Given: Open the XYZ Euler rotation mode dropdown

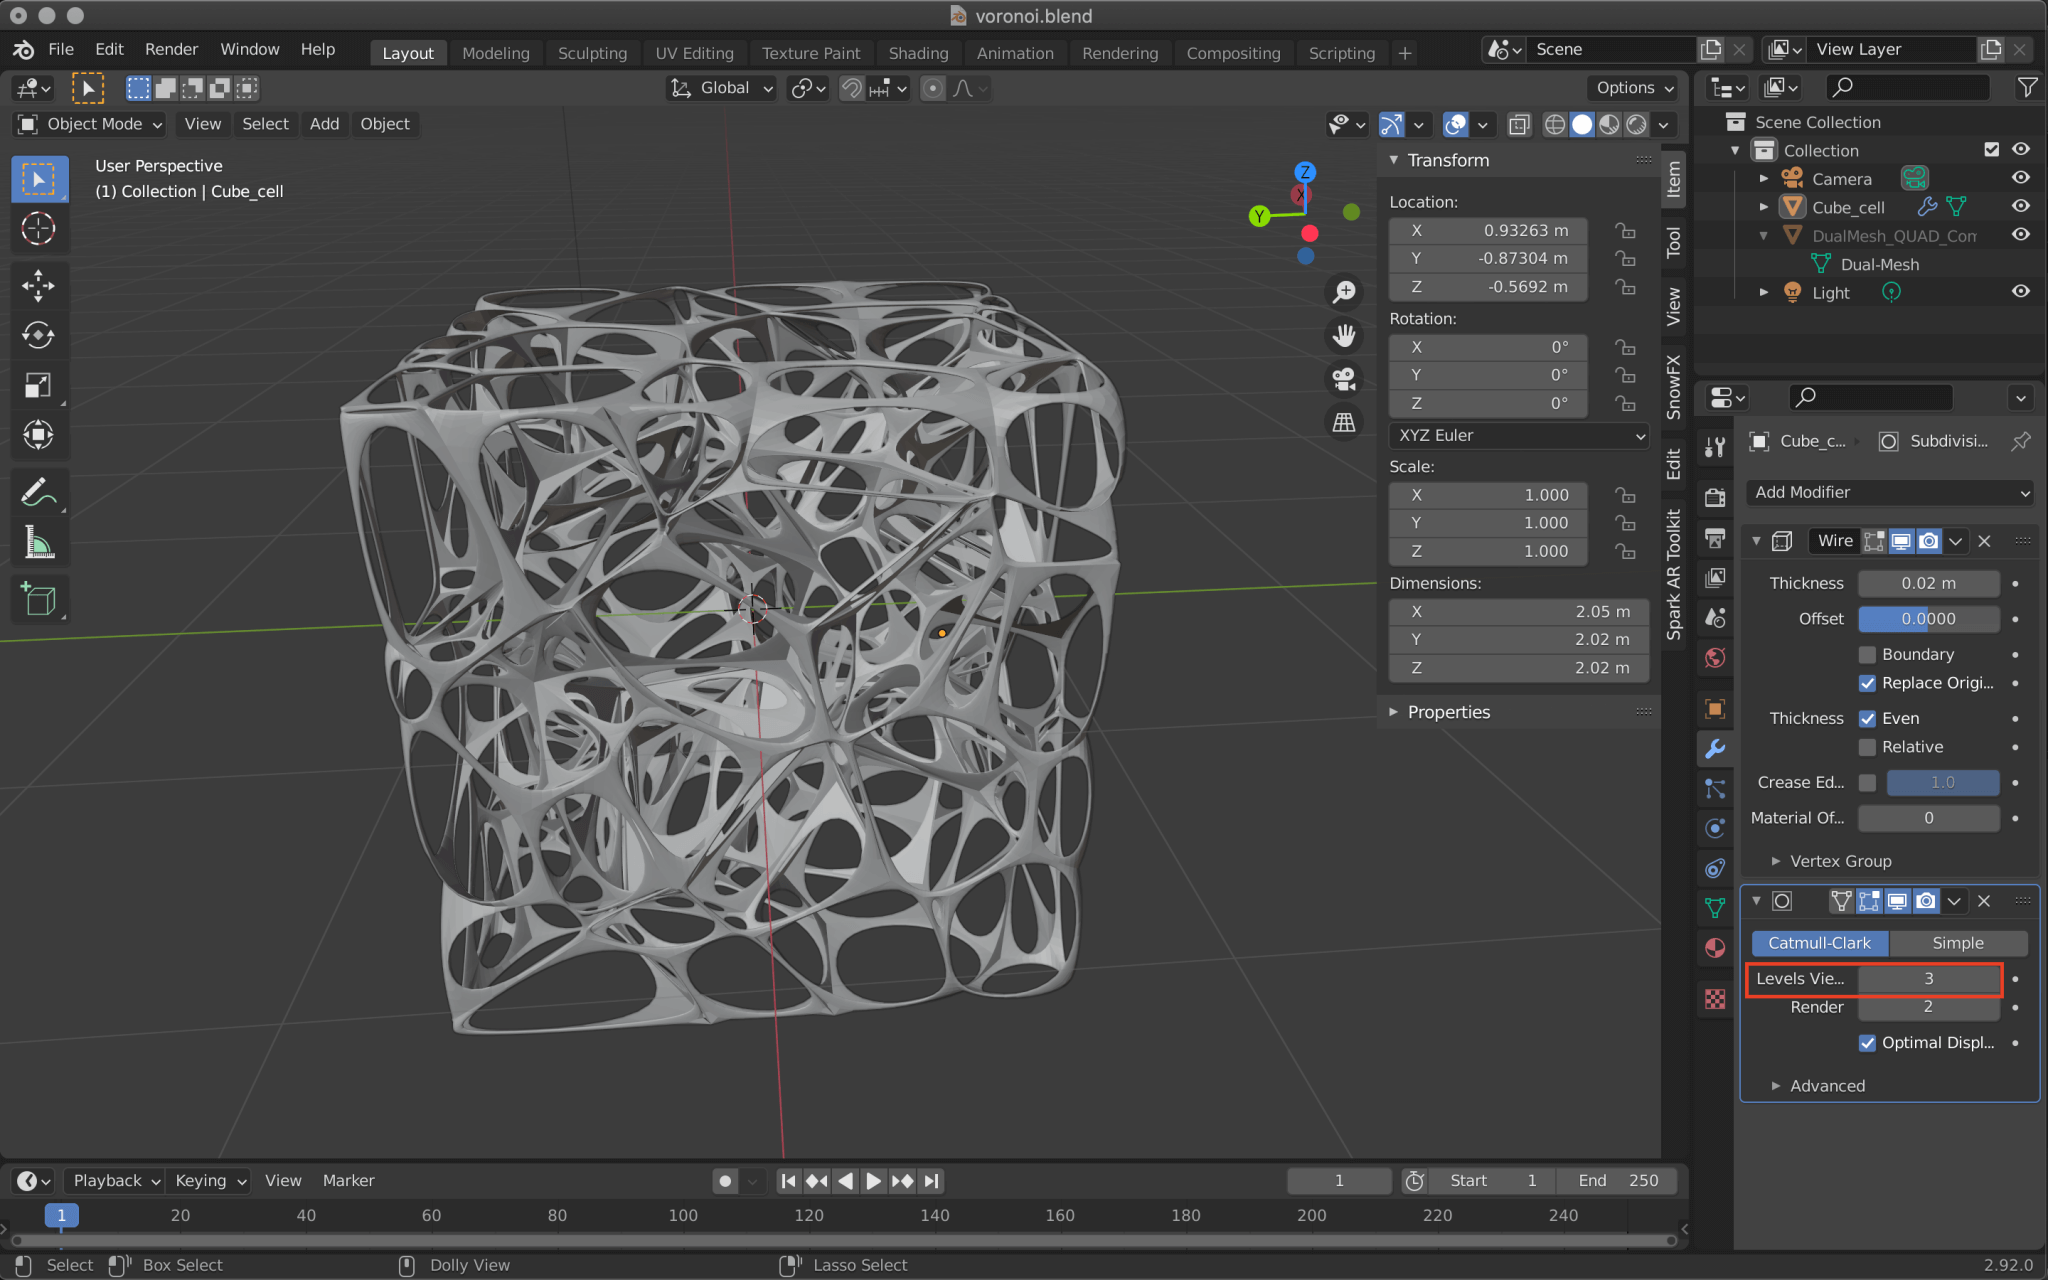Looking at the screenshot, I should tap(1518, 435).
